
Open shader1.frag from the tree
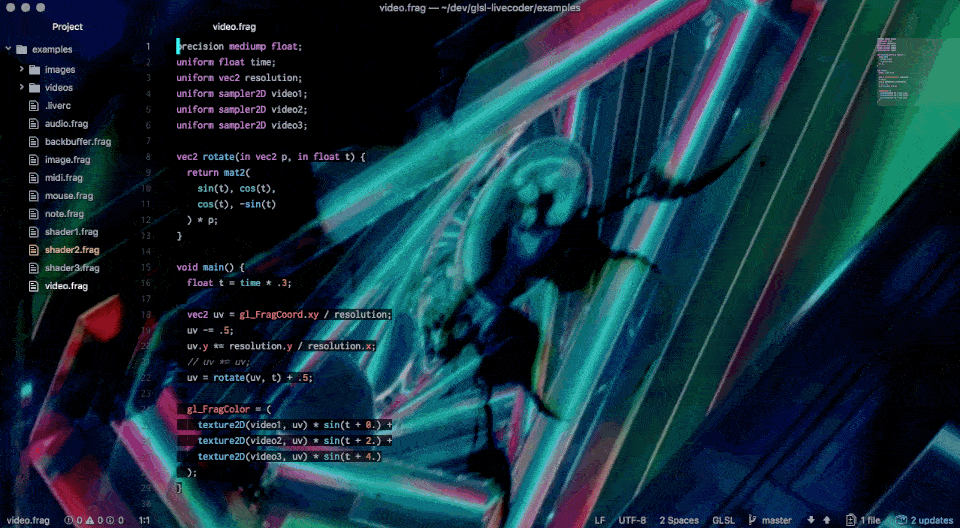[71, 232]
